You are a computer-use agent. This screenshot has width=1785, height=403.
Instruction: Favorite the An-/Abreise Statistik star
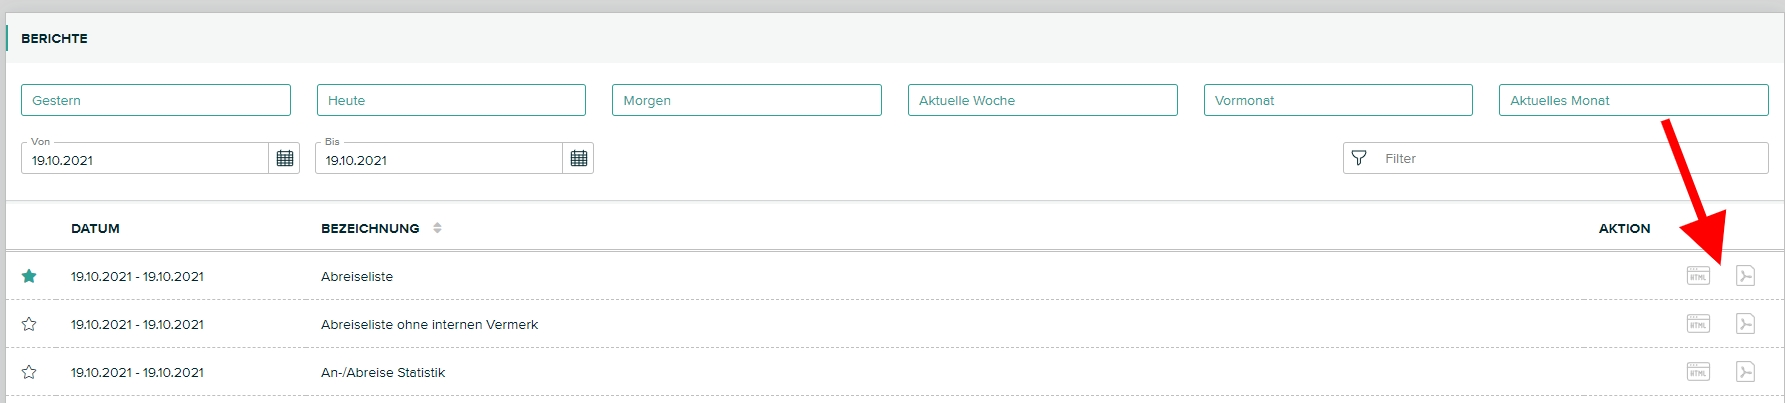click(x=29, y=372)
